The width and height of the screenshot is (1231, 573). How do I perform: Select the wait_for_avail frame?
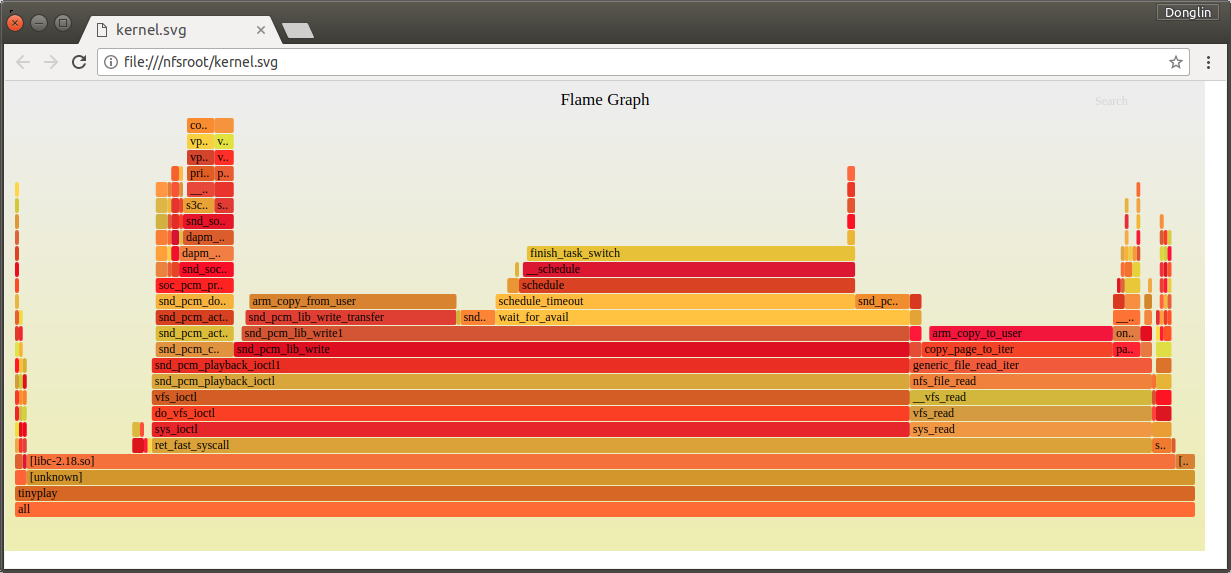[702, 317]
